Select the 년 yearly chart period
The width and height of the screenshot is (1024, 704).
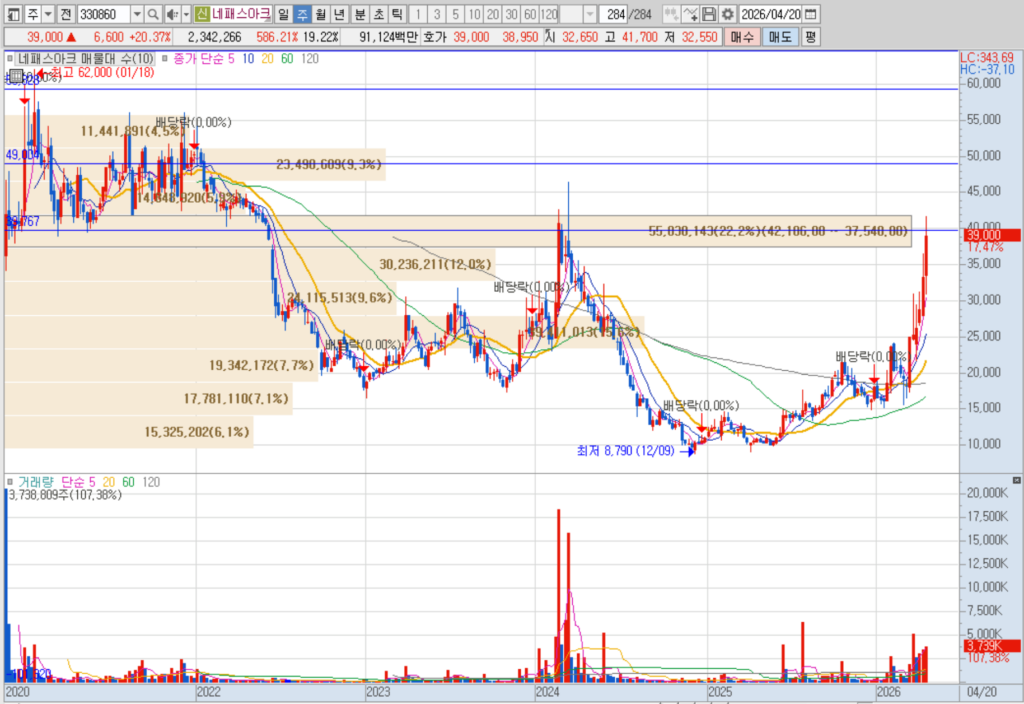click(338, 14)
